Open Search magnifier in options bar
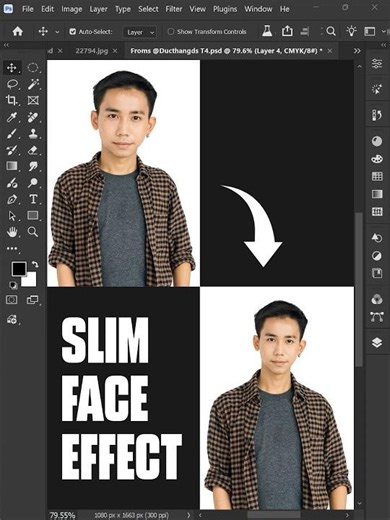 pos(331,31)
